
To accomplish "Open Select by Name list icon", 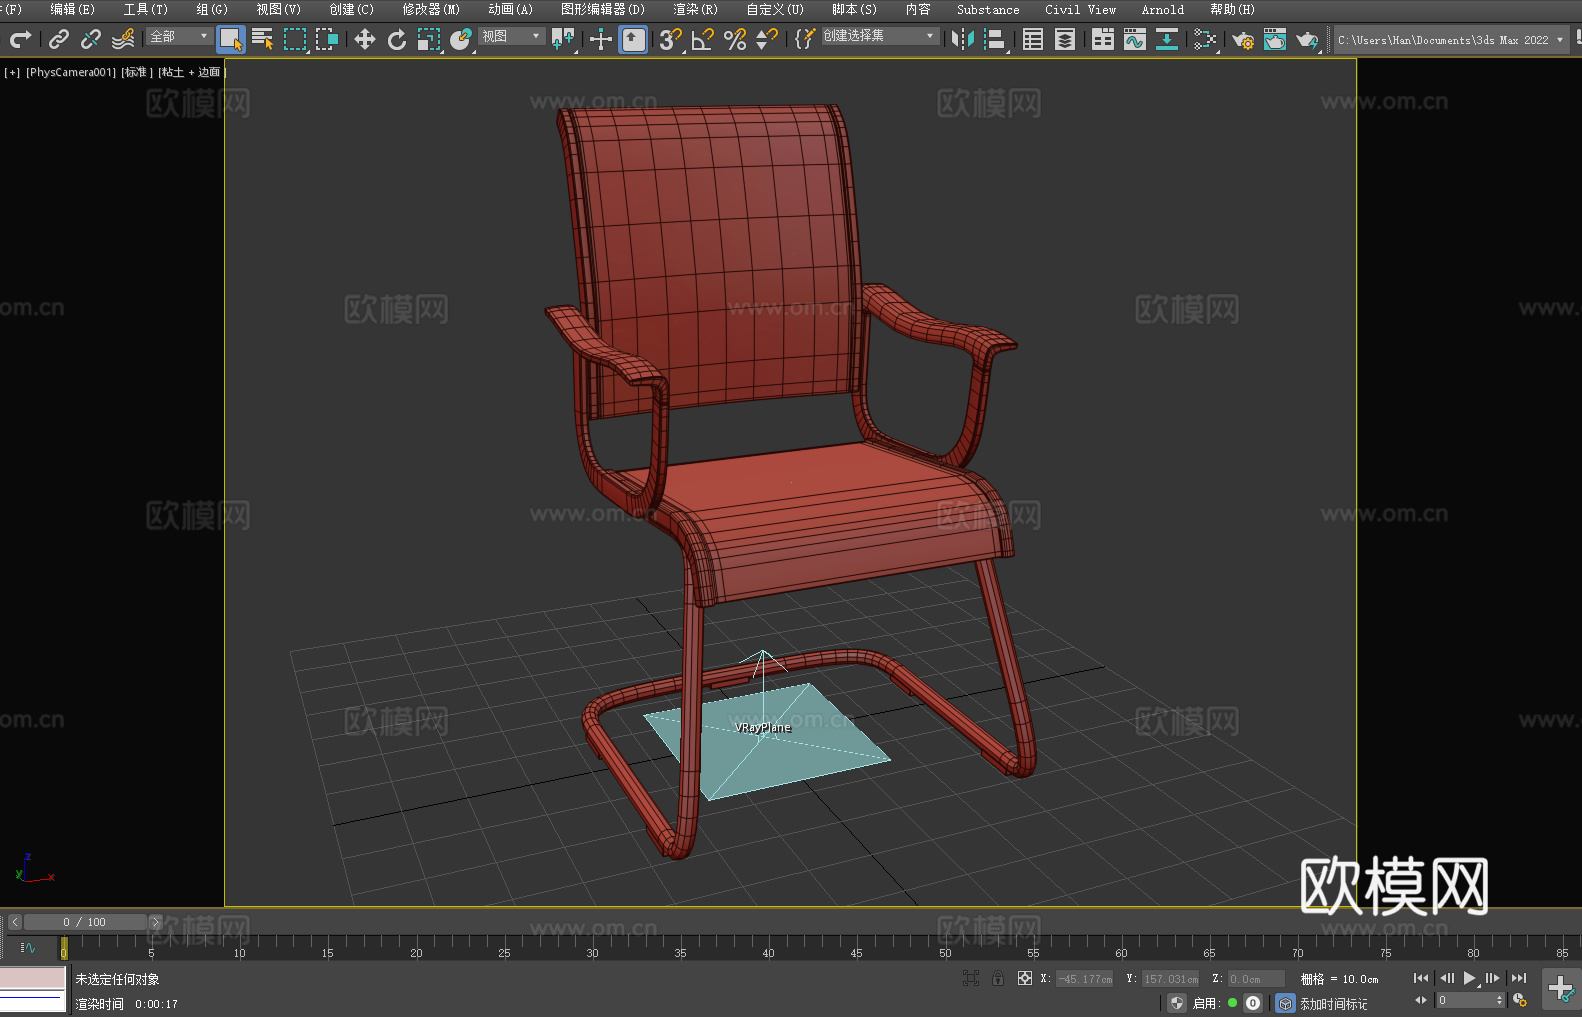I will pos(263,39).
